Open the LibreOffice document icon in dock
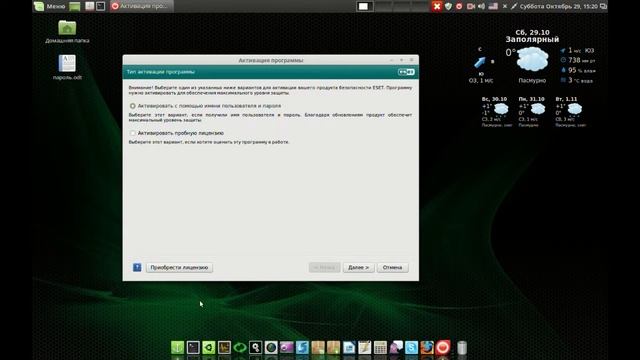The image size is (640, 360). pos(349,347)
